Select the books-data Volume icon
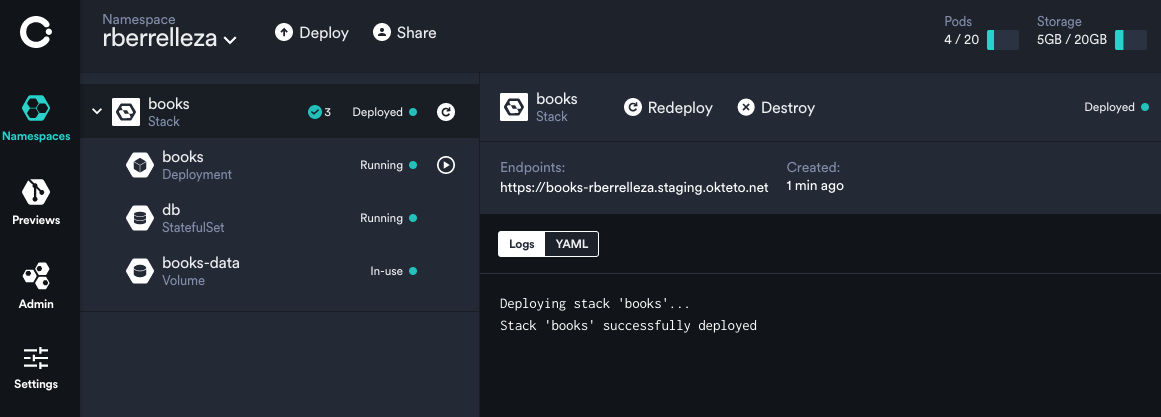 139,271
